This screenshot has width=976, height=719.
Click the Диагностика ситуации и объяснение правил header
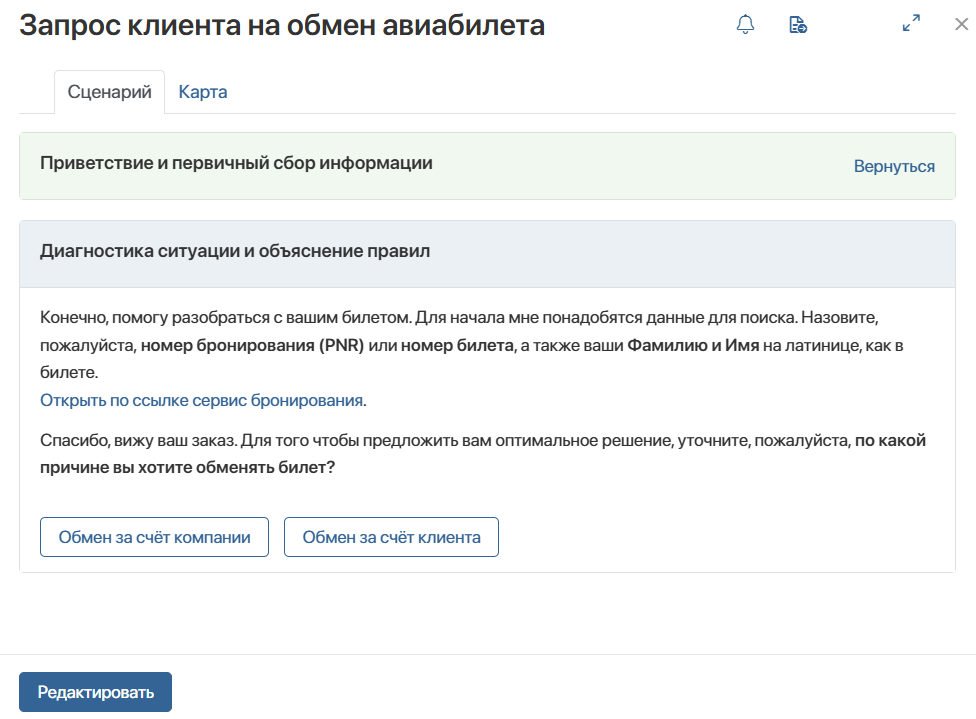(235, 251)
